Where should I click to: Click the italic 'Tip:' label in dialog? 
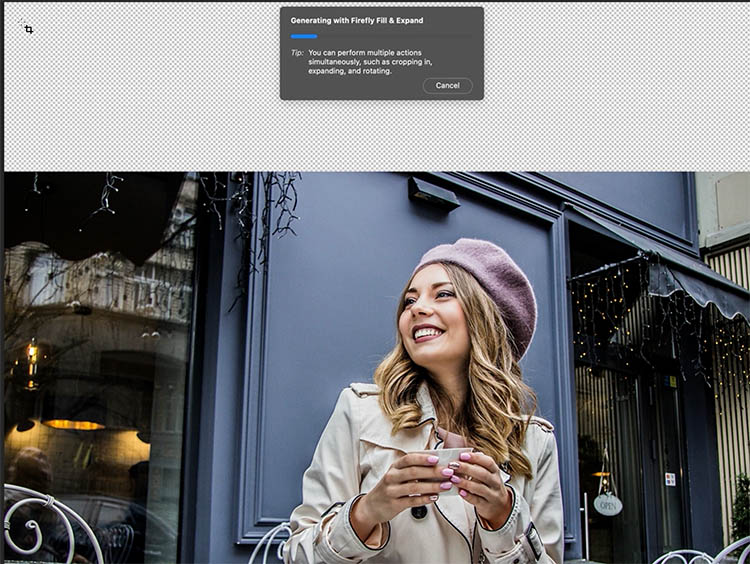[296, 52]
